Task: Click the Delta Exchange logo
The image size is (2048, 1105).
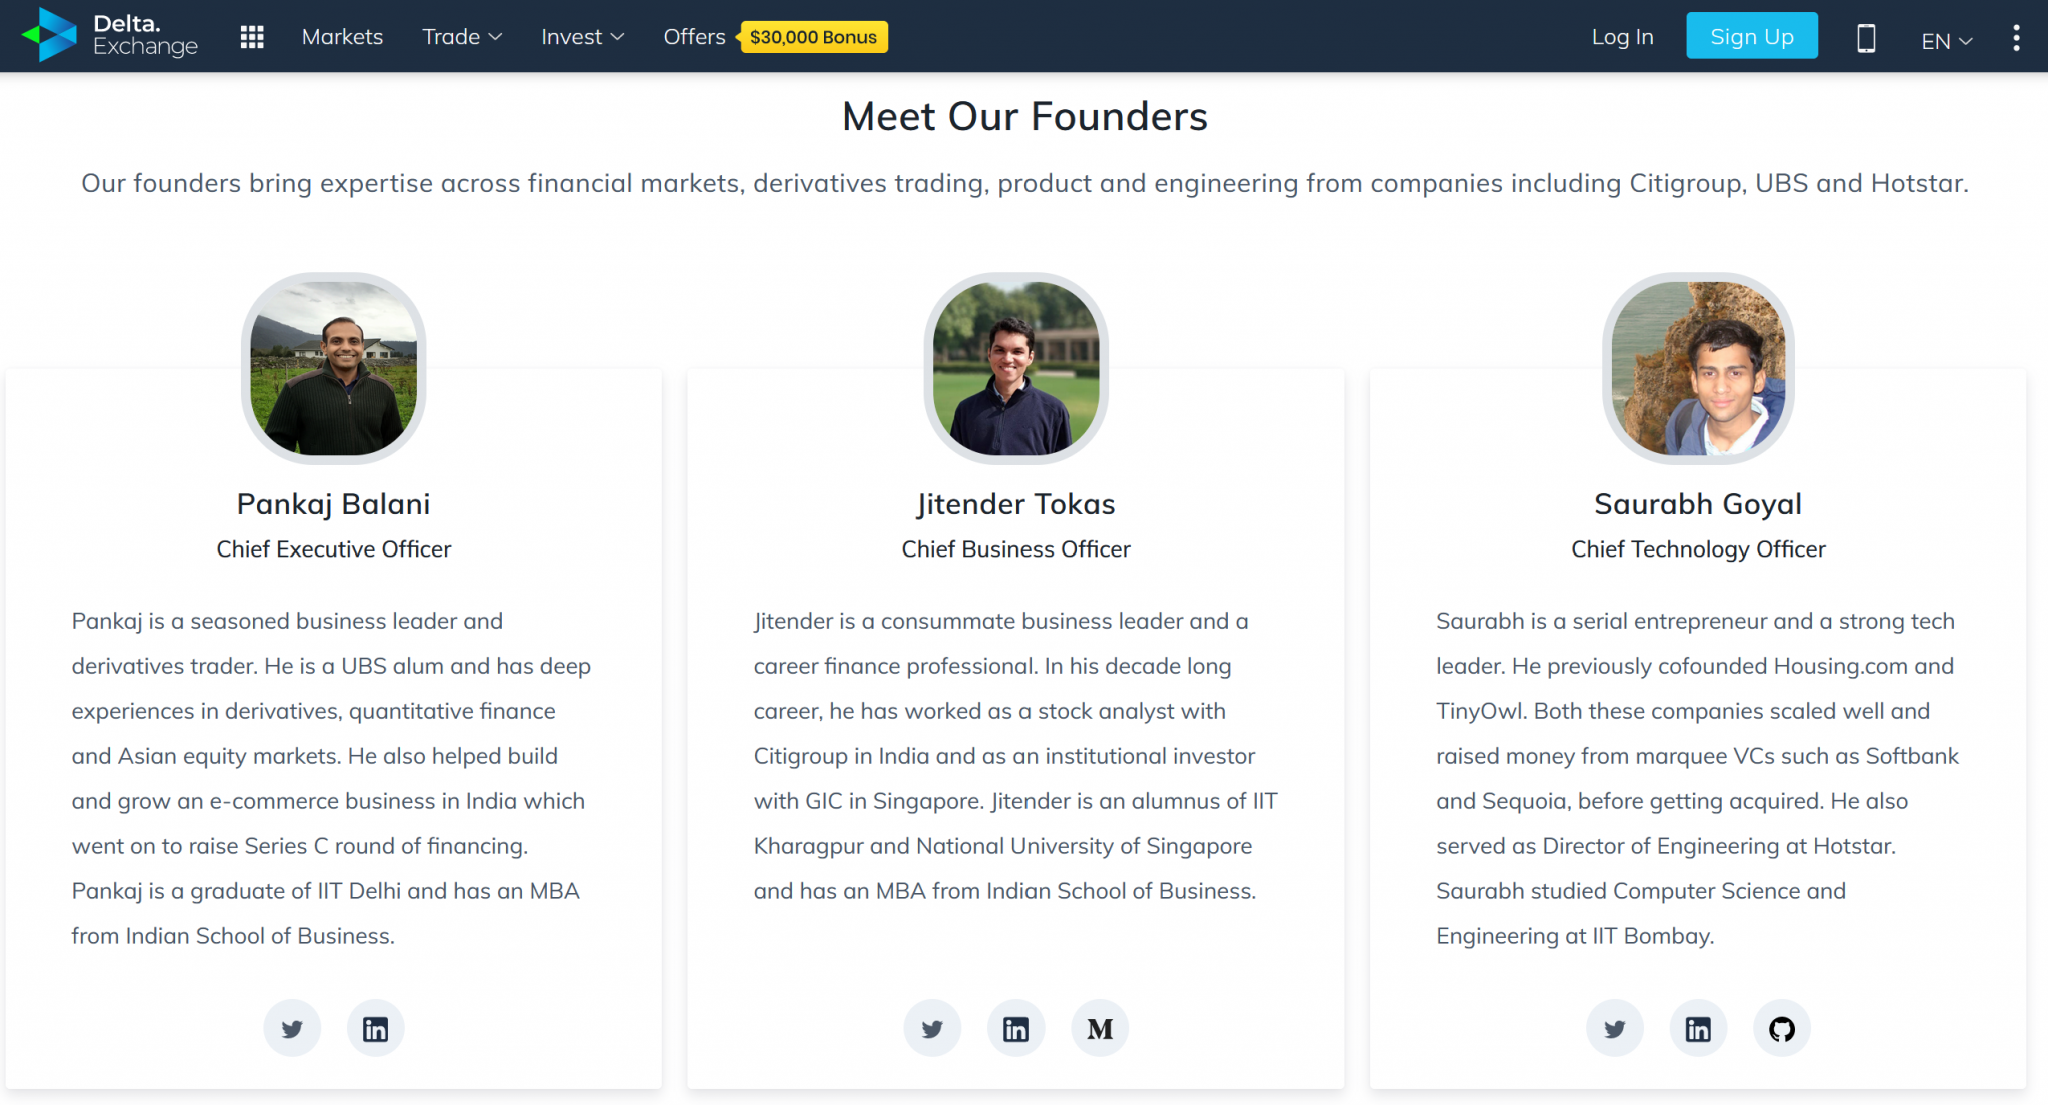Action: point(110,35)
